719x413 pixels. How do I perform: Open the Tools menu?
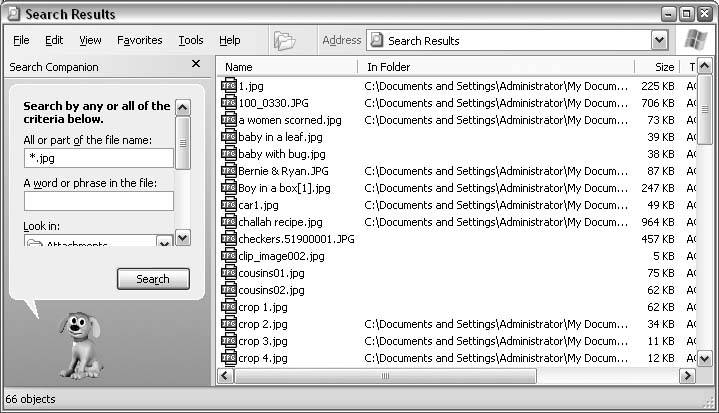(x=190, y=41)
